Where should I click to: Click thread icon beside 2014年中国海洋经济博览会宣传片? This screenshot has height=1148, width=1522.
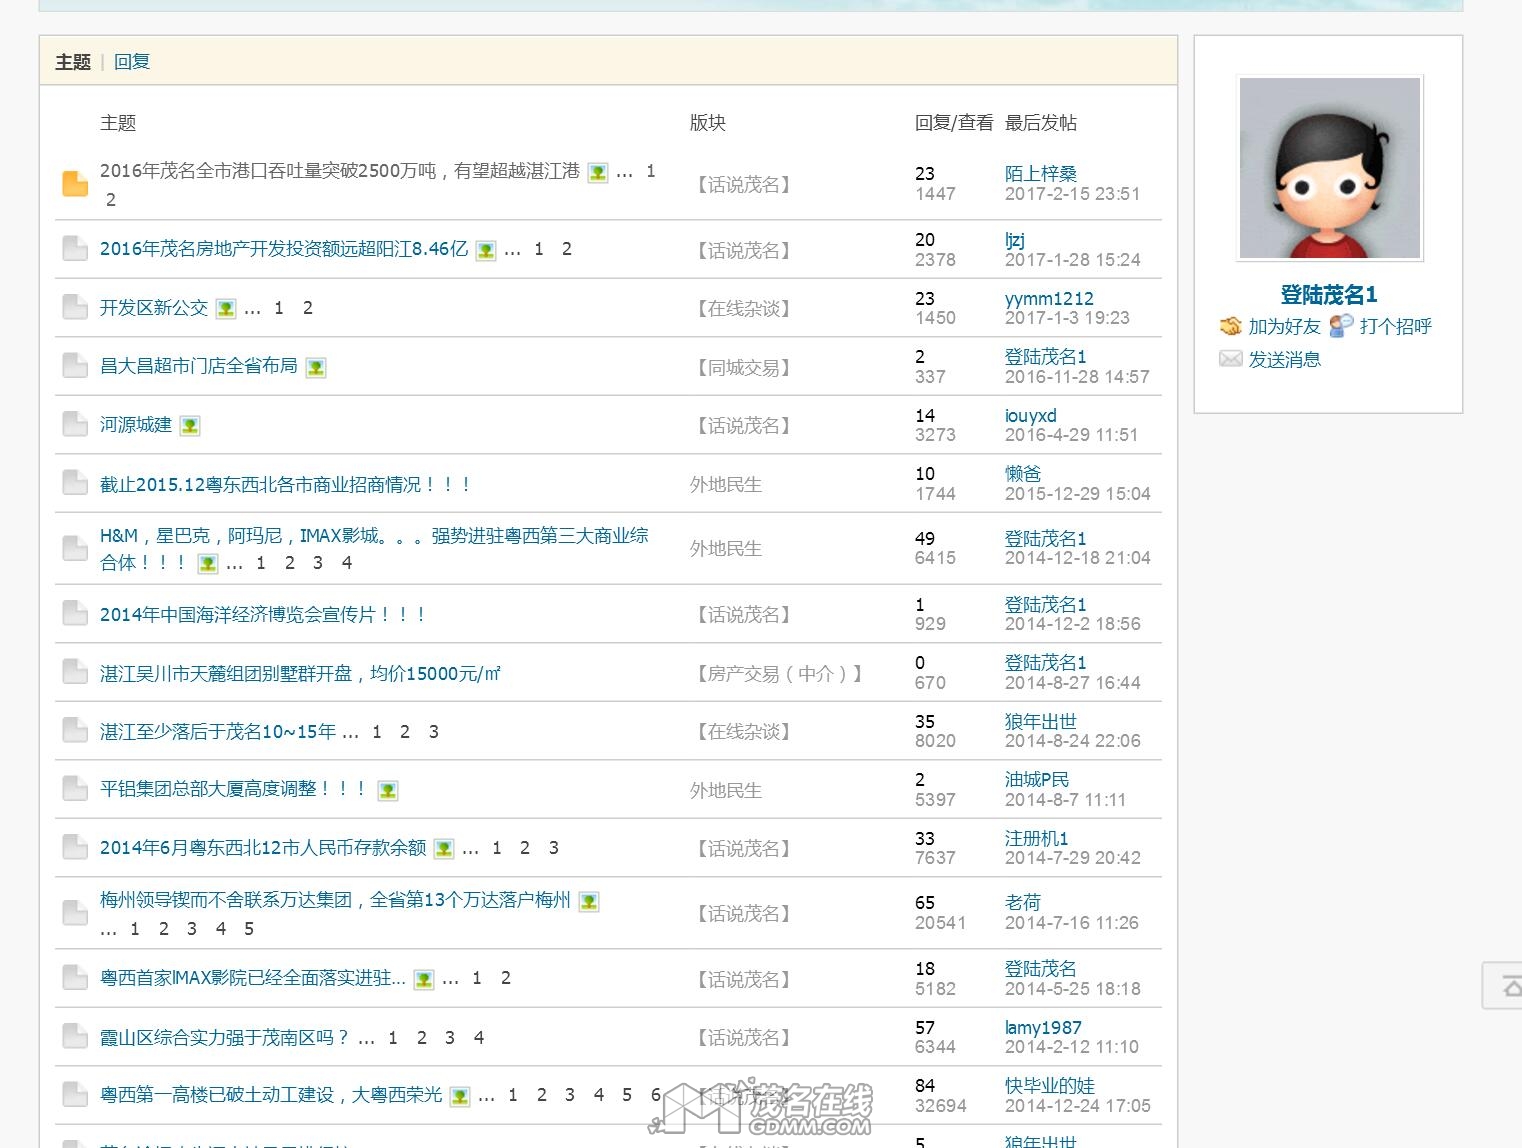coord(75,613)
